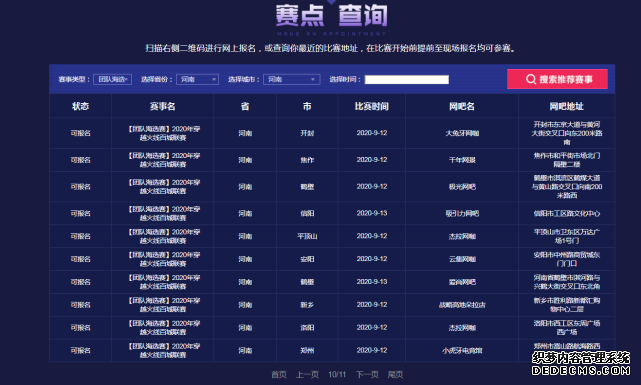
Task: Click the event name in the 开封 row
Action: [x=164, y=133]
